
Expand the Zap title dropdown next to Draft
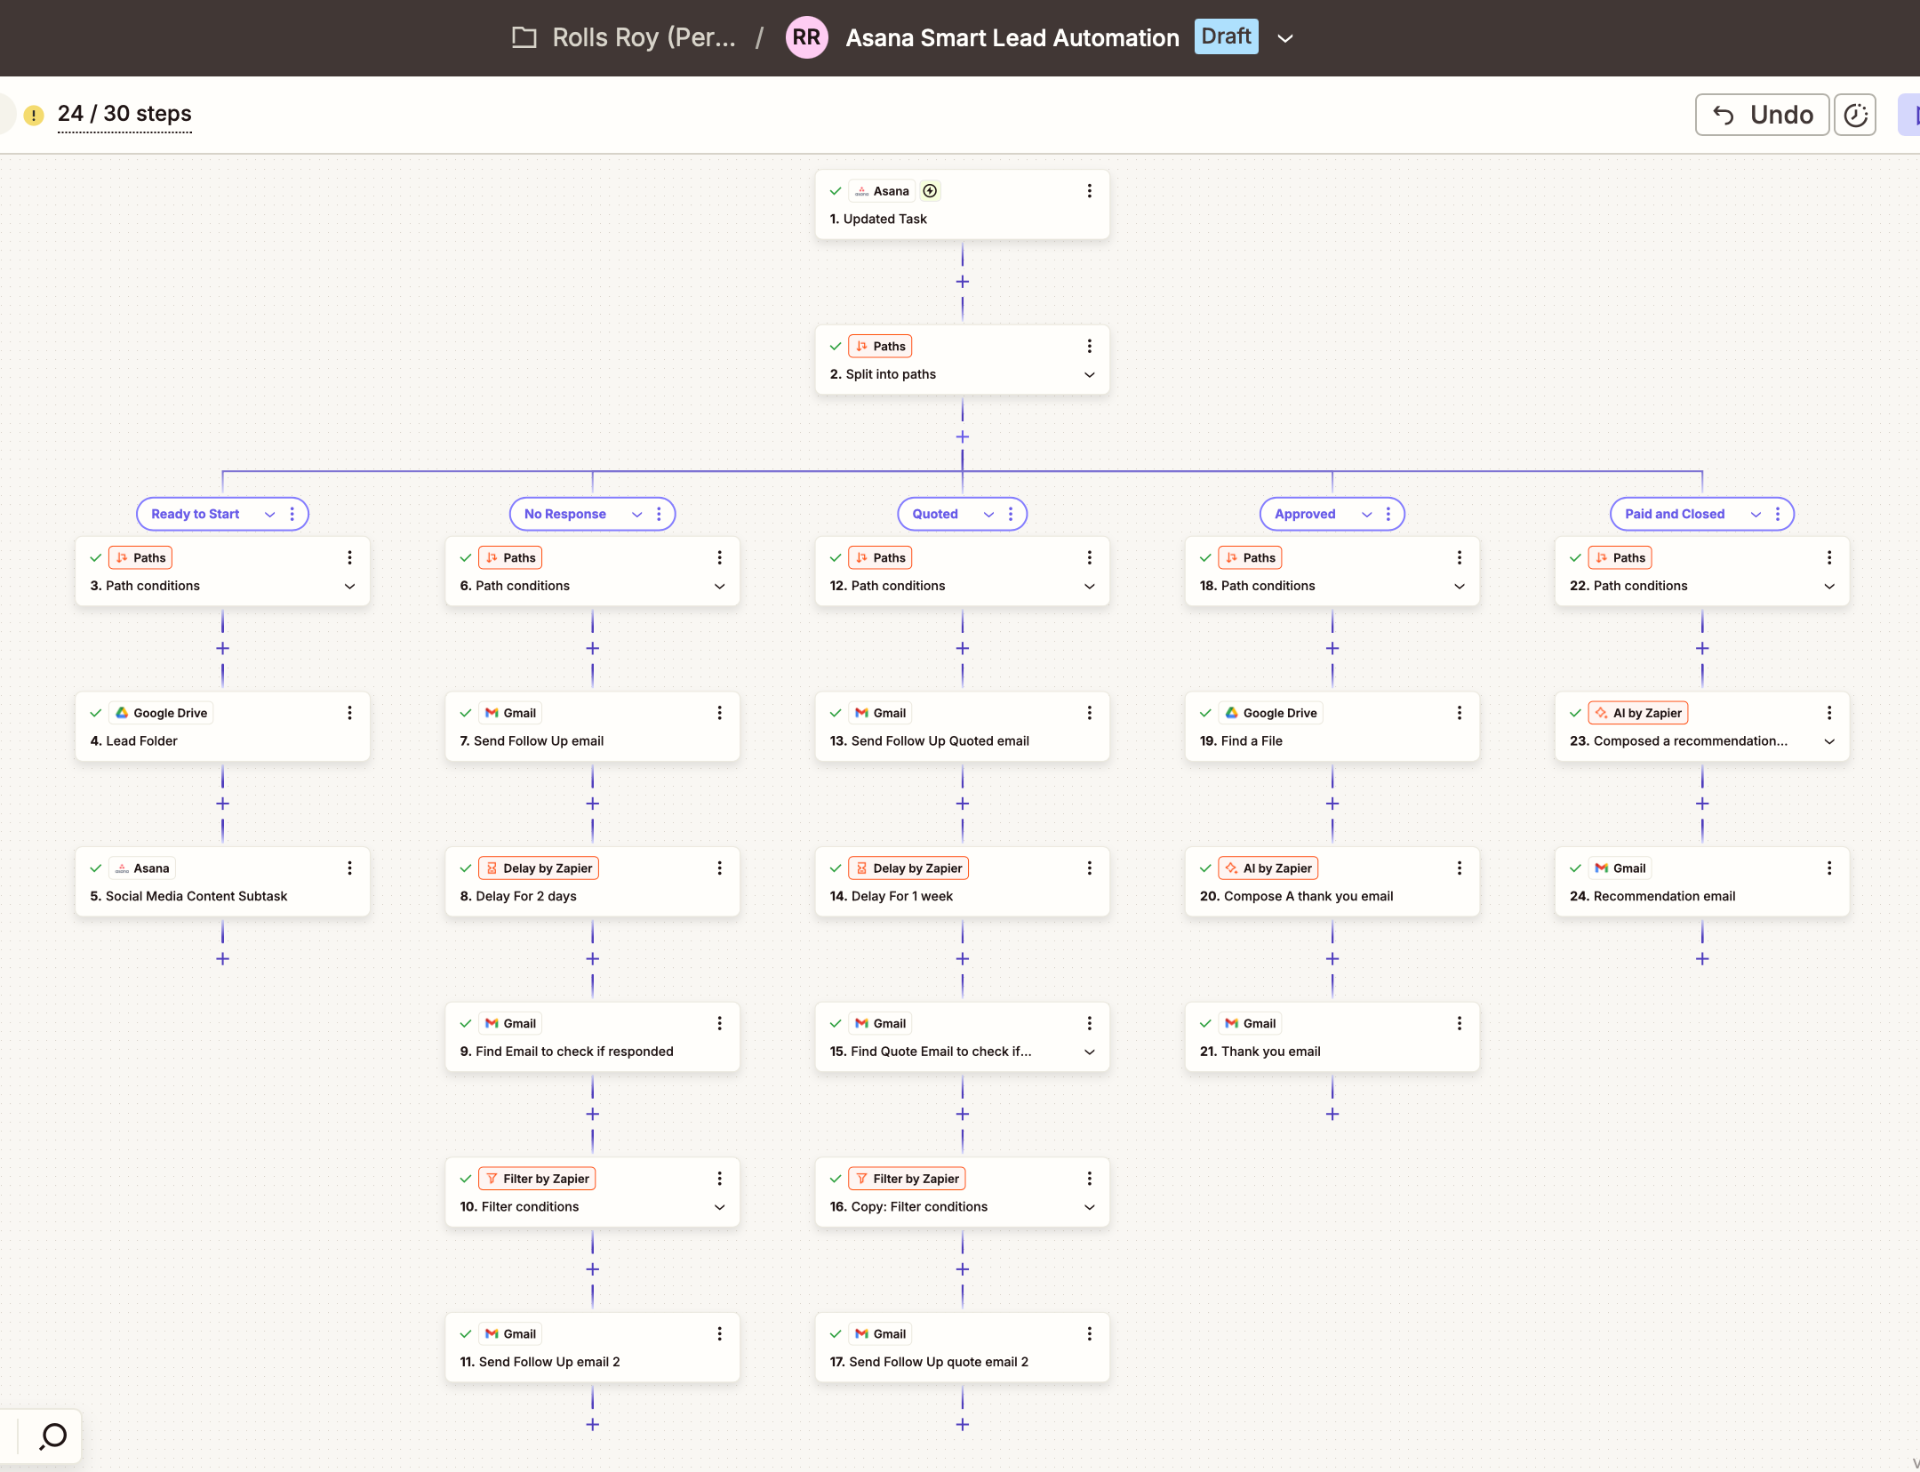pos(1285,39)
